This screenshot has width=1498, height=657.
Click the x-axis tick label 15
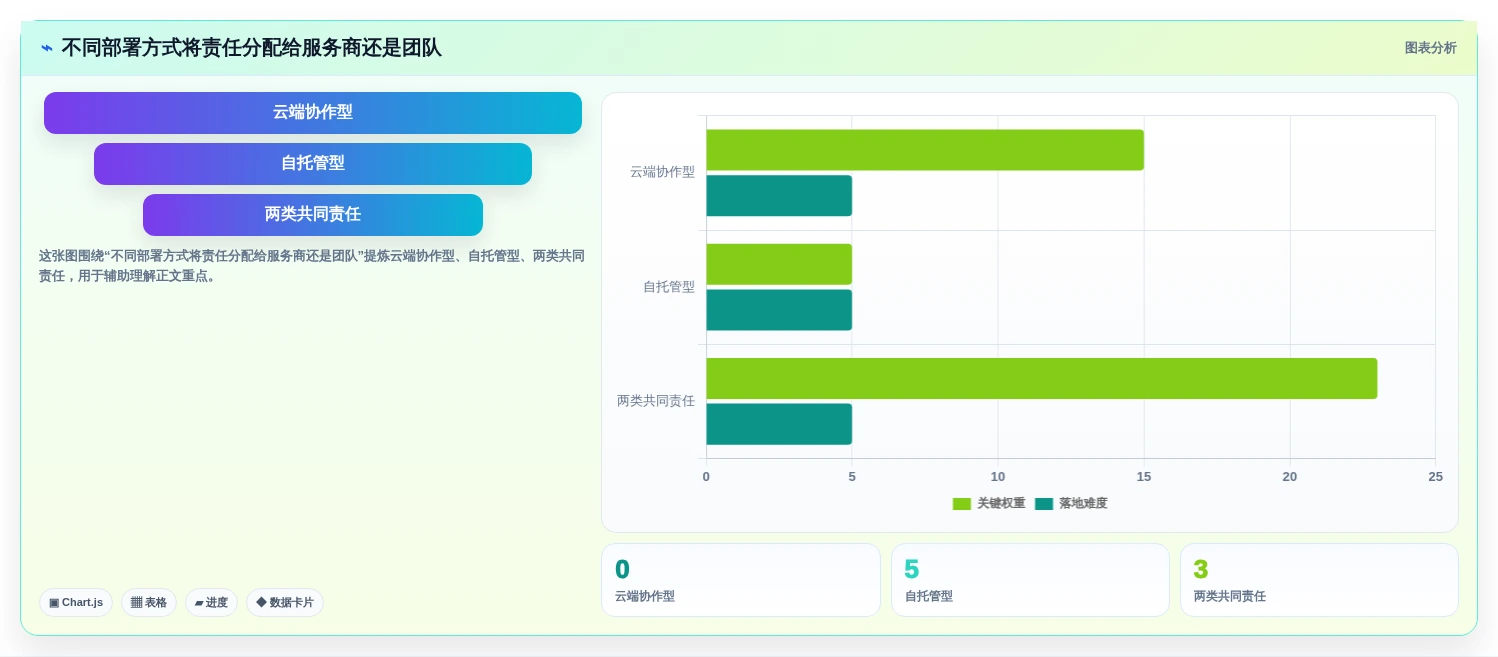pyautogui.click(x=1144, y=477)
